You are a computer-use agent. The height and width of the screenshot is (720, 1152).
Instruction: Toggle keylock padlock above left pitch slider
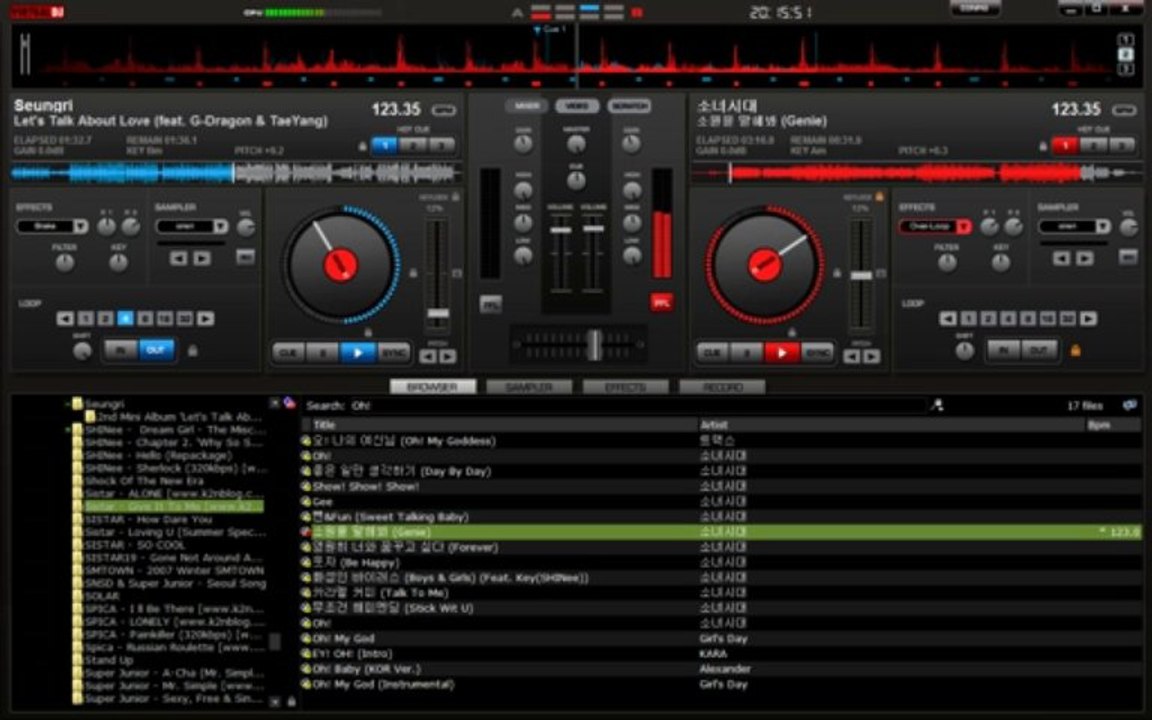(456, 197)
